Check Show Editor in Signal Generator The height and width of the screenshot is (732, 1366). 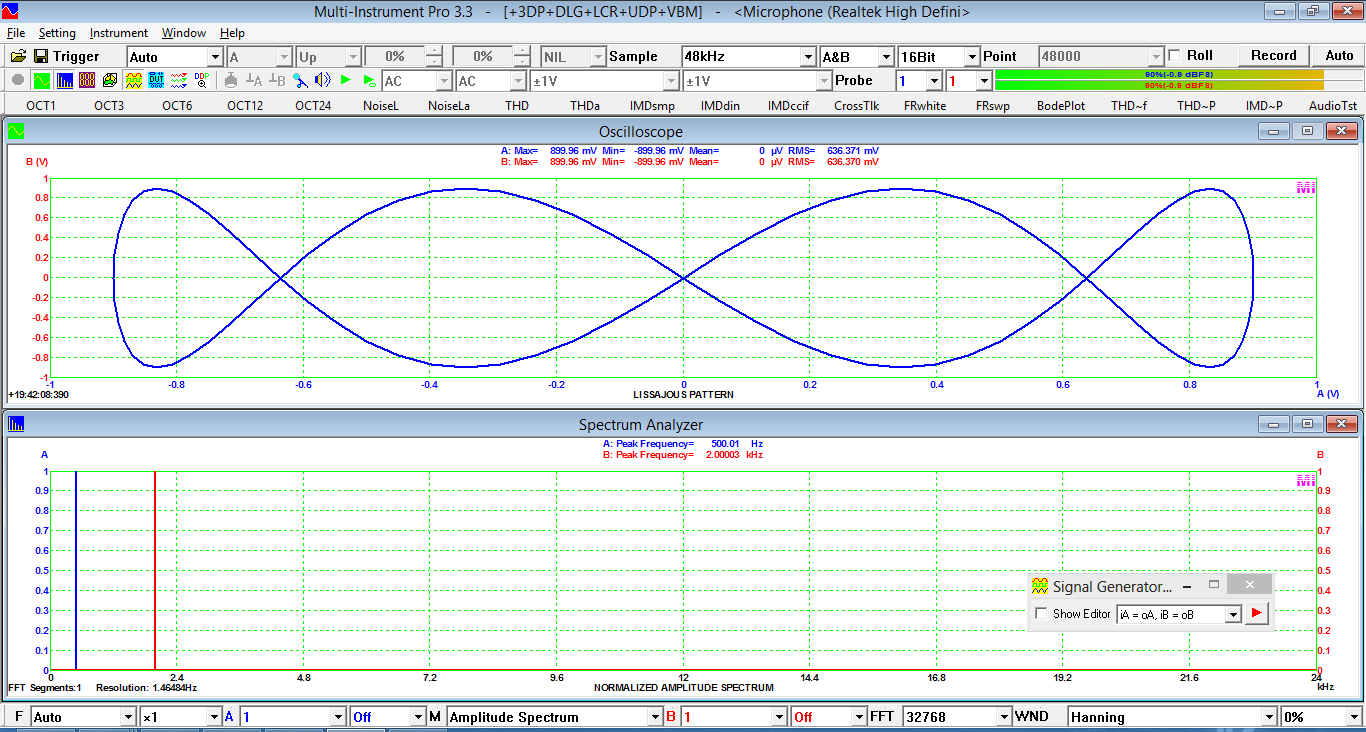click(1041, 614)
